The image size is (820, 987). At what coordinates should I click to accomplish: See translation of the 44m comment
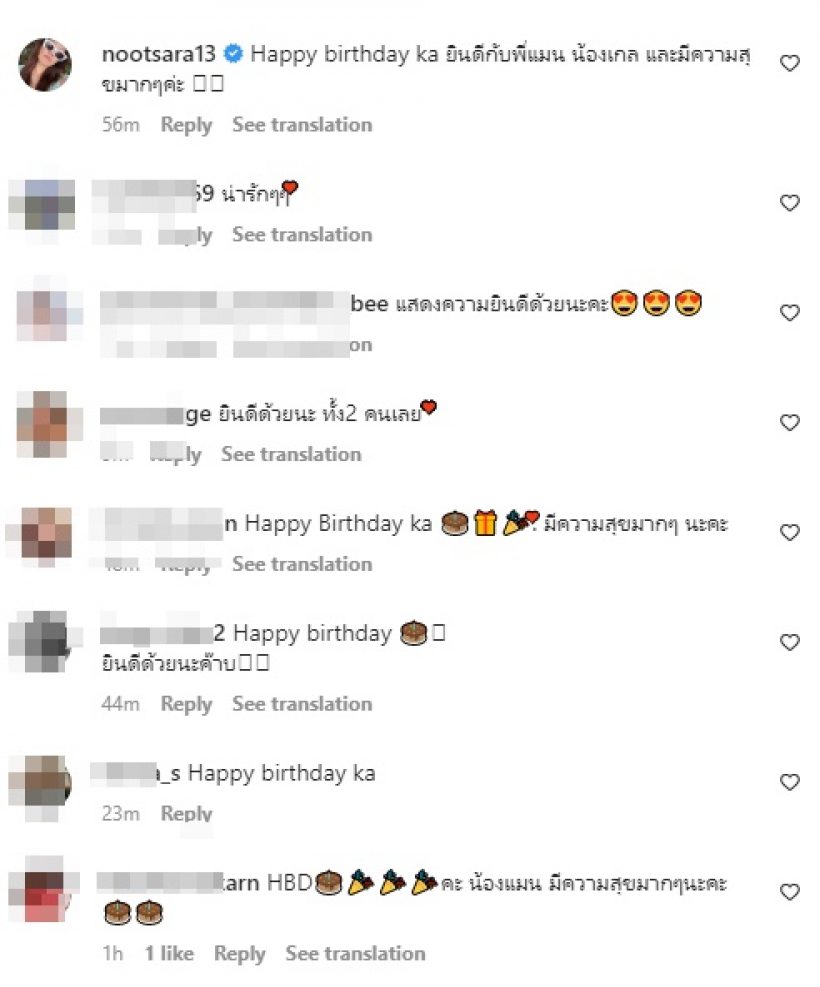[302, 704]
